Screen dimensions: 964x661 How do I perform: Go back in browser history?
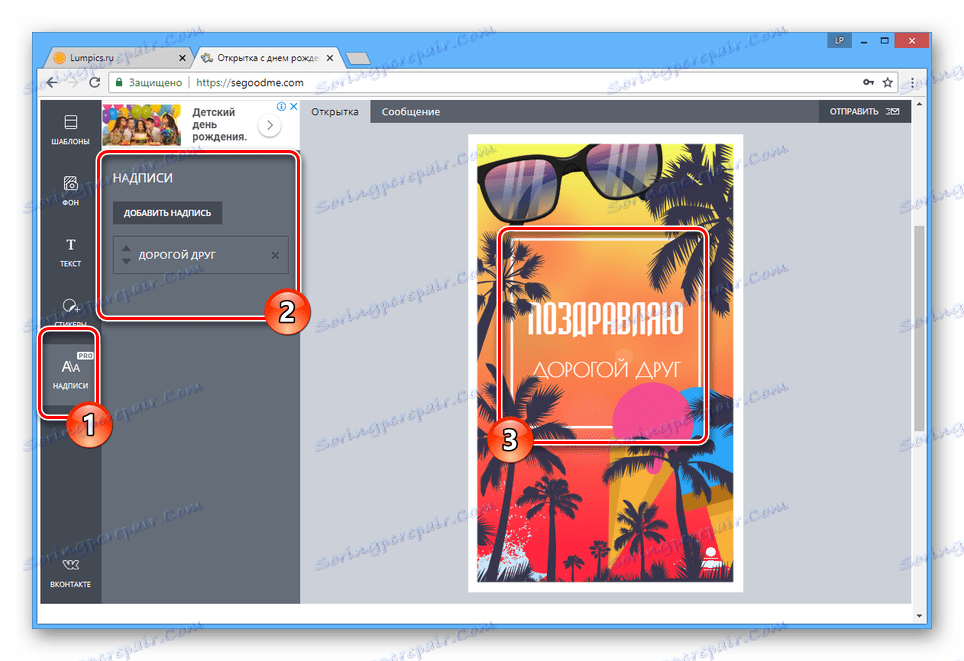pos(53,82)
